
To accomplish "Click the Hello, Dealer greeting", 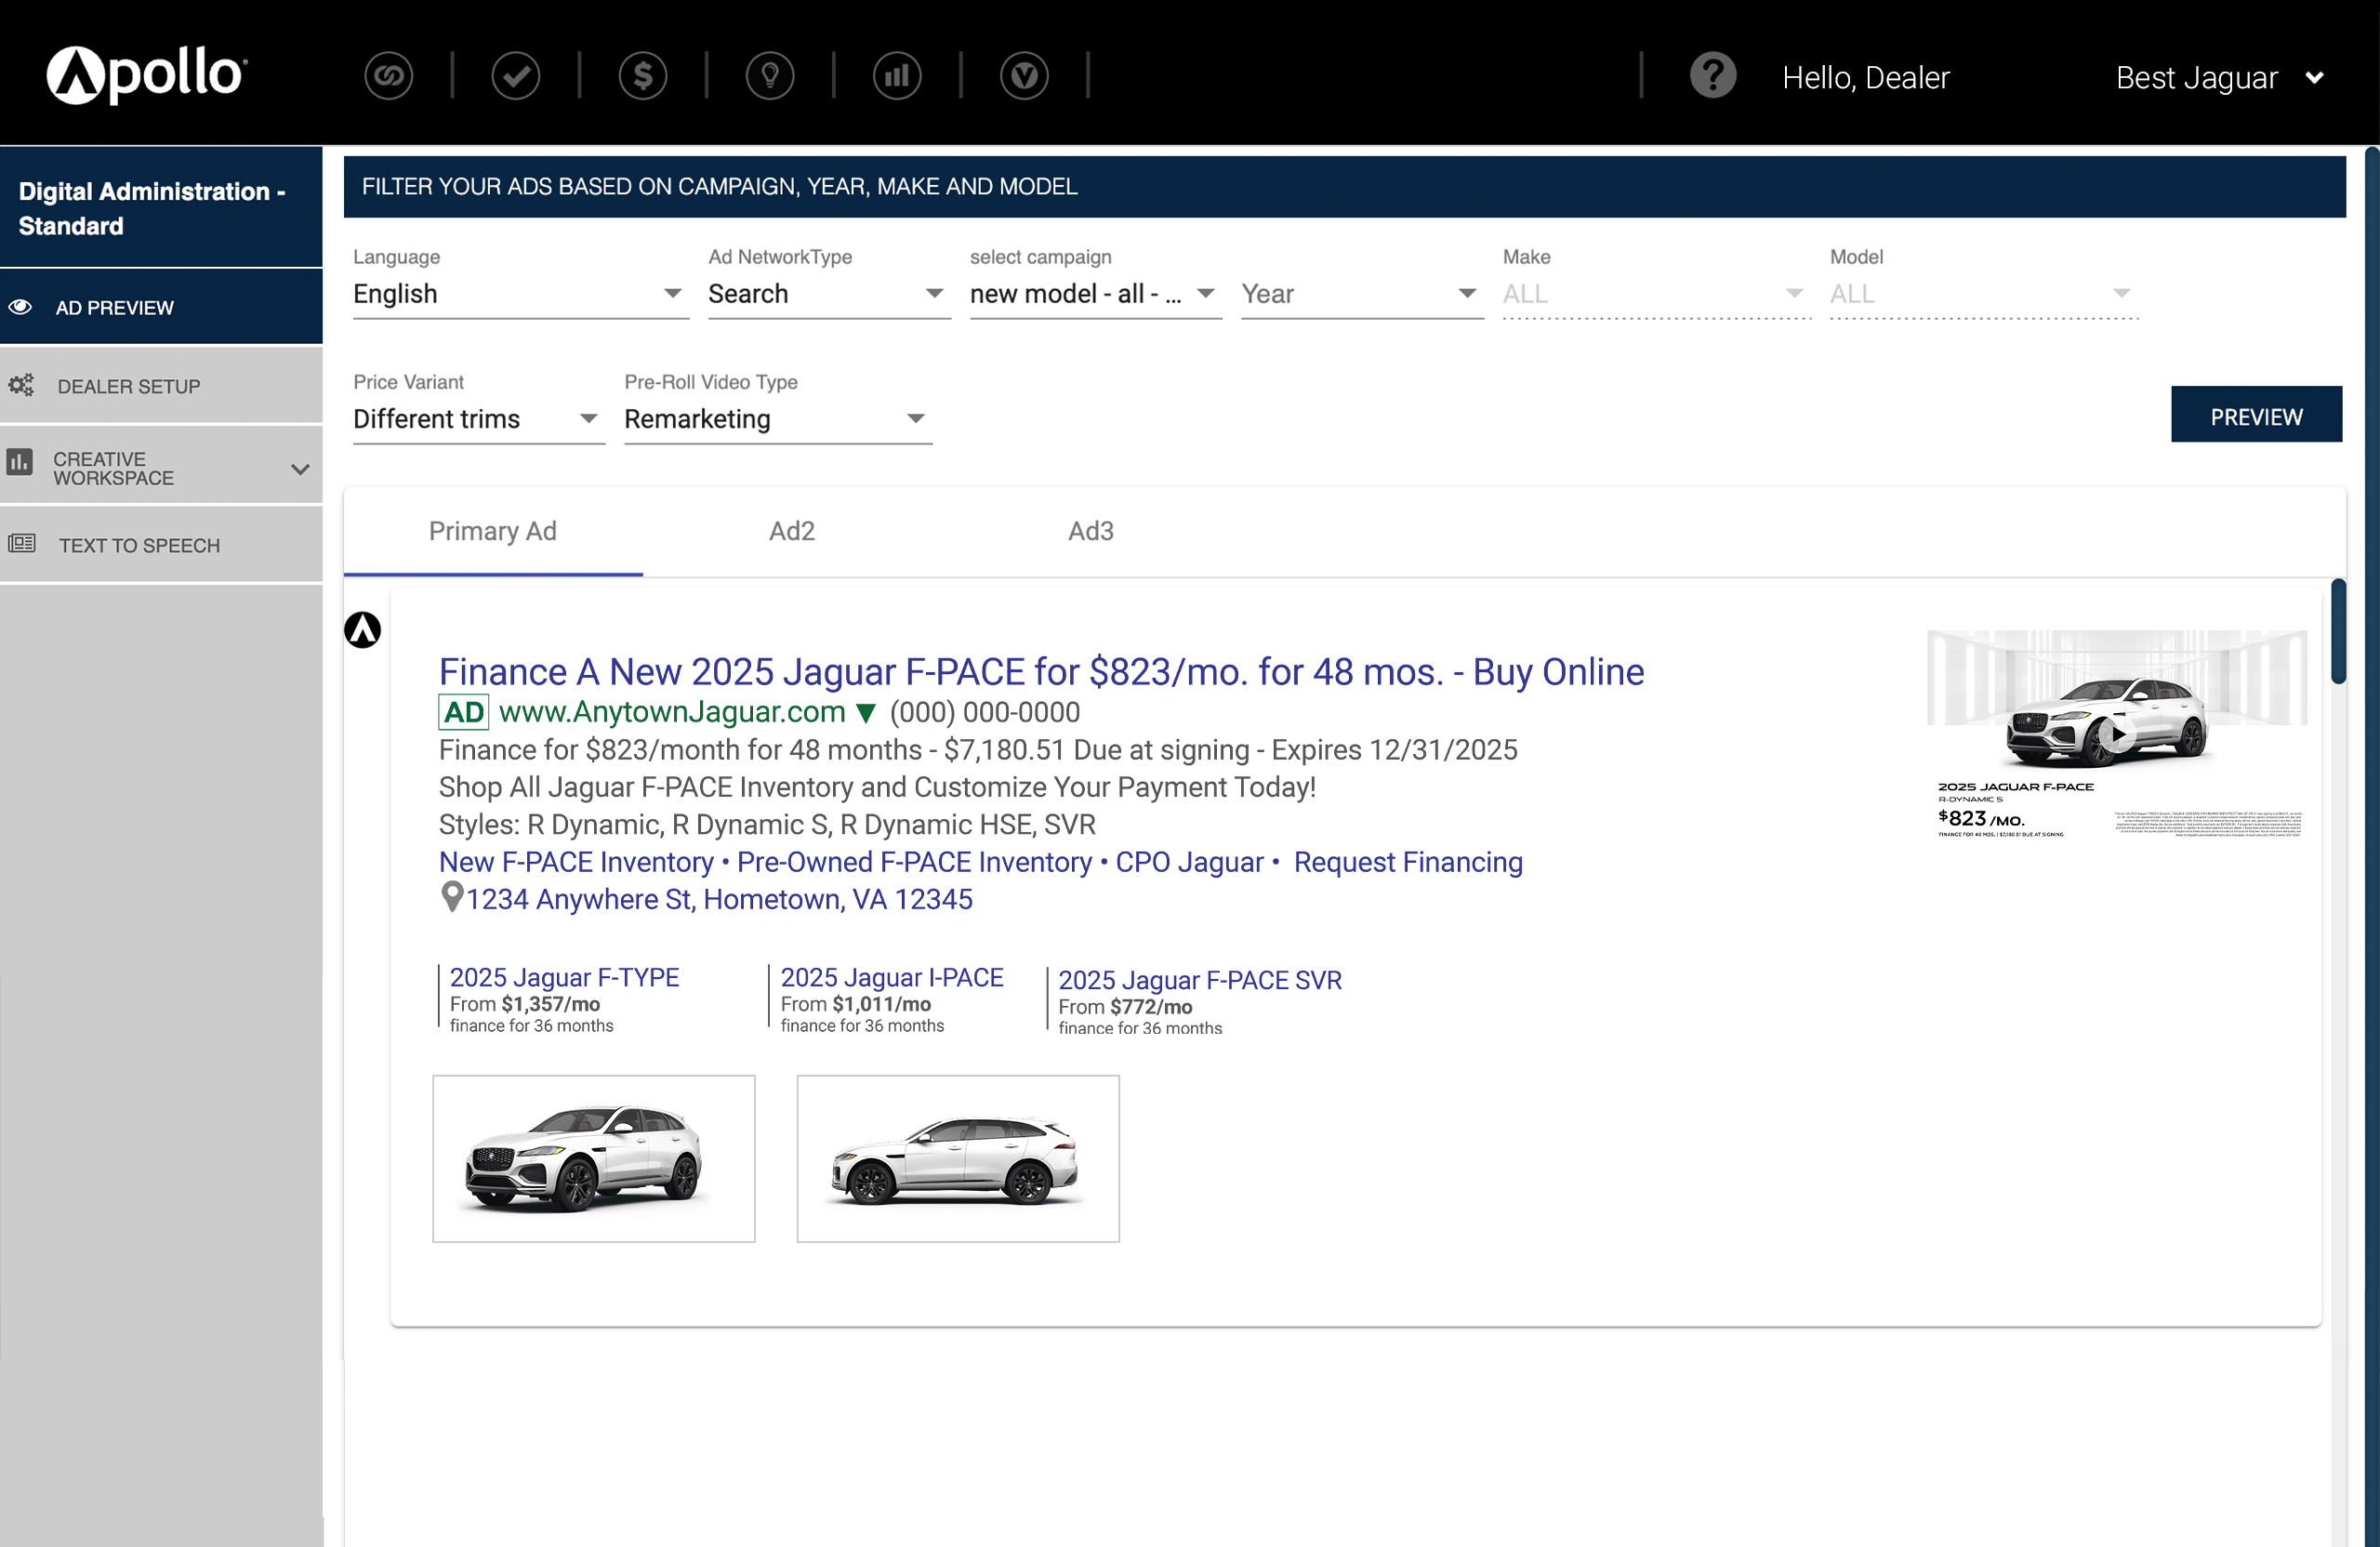I will point(1866,78).
